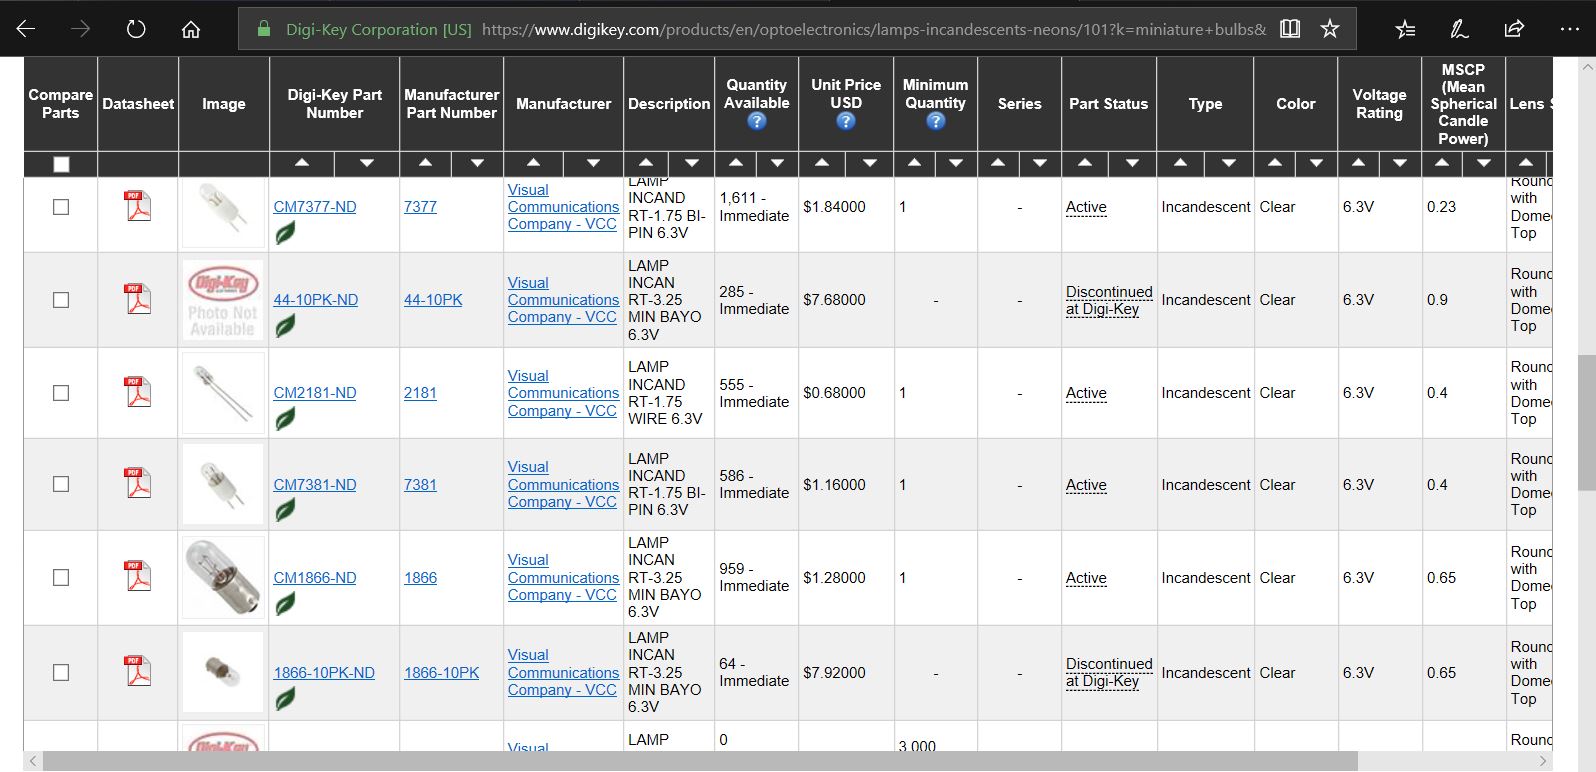Sort MSCP column ascending
The width and height of the screenshot is (1596, 772).
pyautogui.click(x=1442, y=163)
